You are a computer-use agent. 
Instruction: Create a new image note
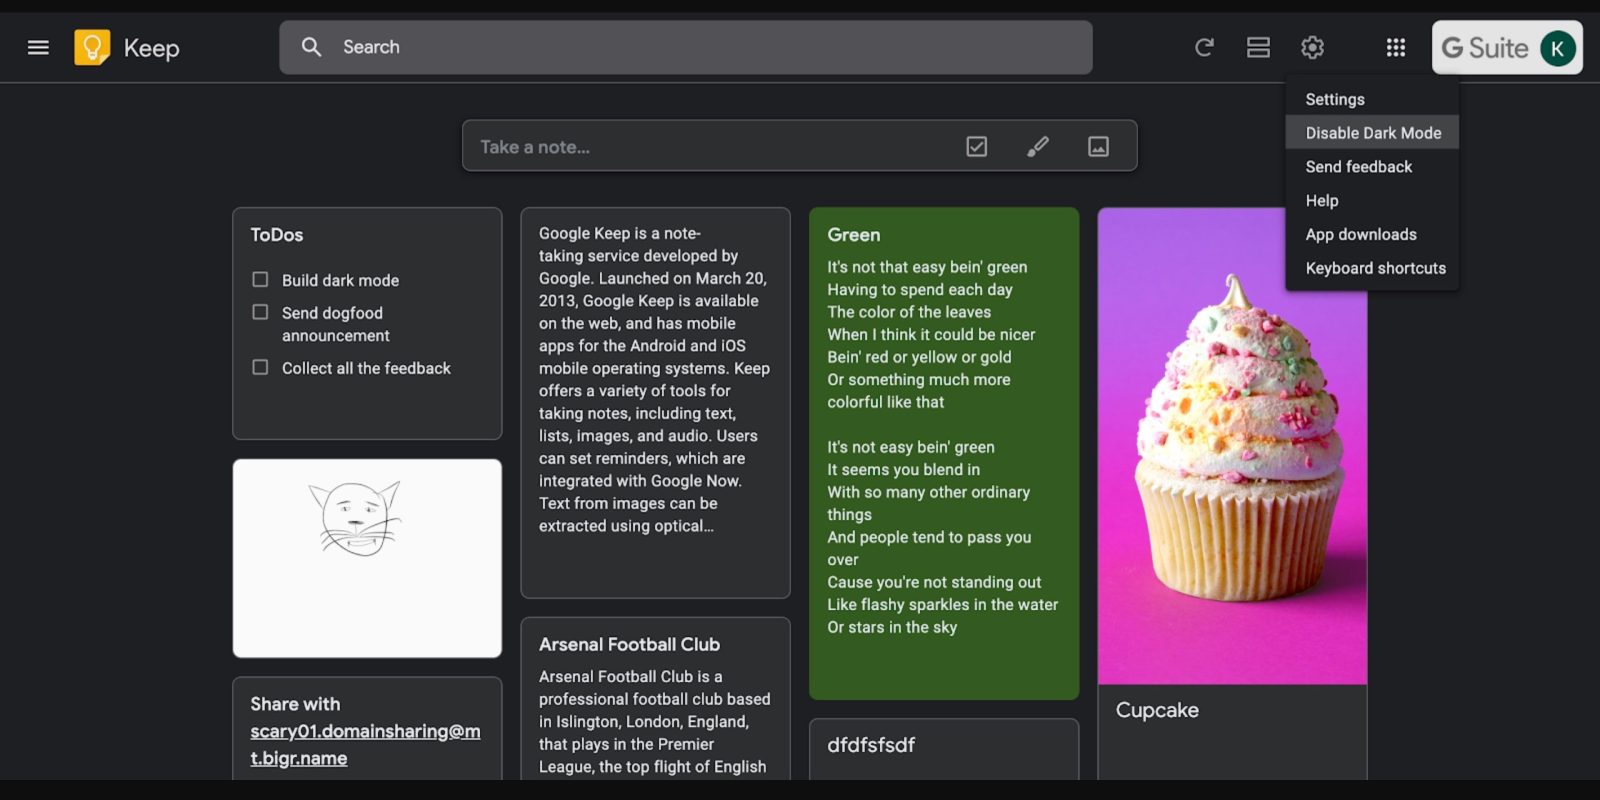point(1098,147)
